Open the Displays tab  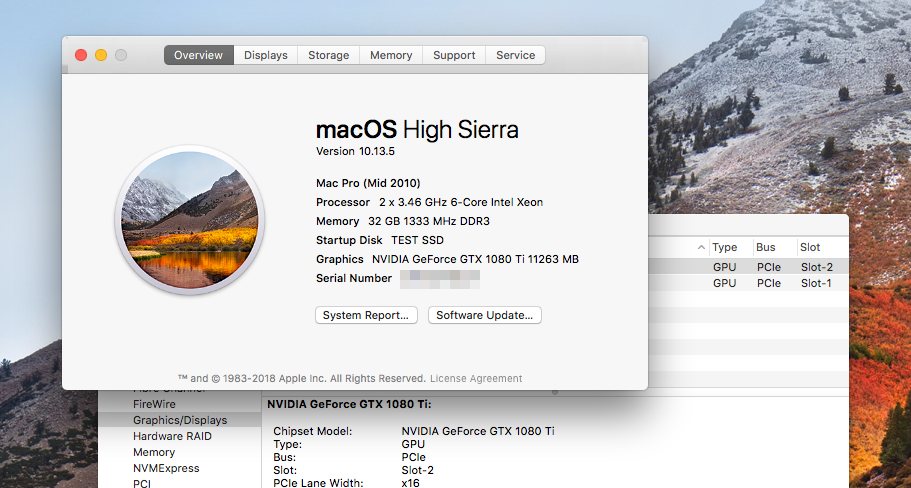[x=266, y=55]
